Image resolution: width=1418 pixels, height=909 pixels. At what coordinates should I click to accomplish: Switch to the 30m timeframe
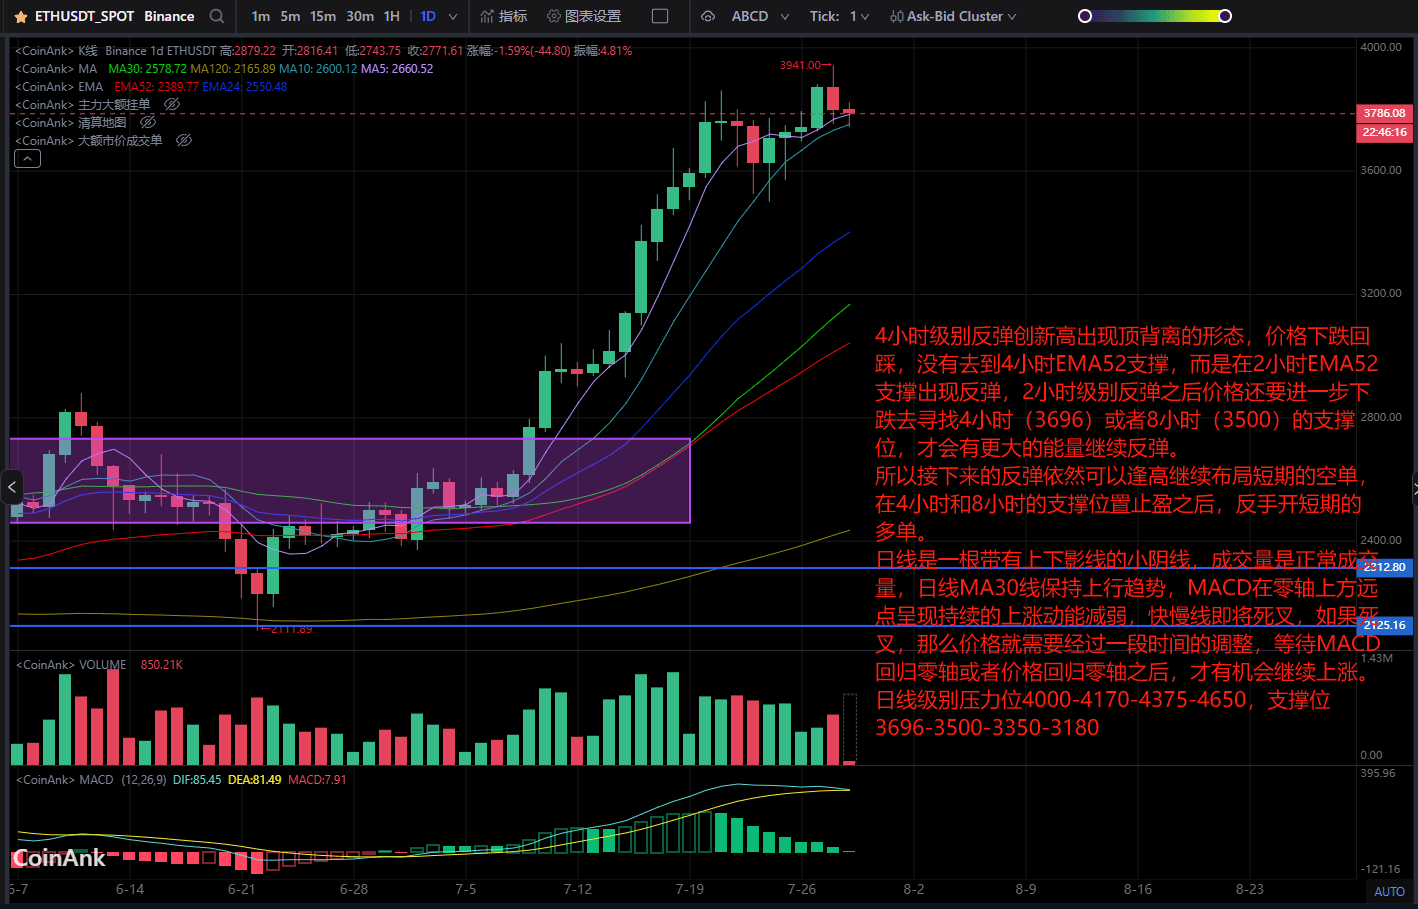click(360, 16)
